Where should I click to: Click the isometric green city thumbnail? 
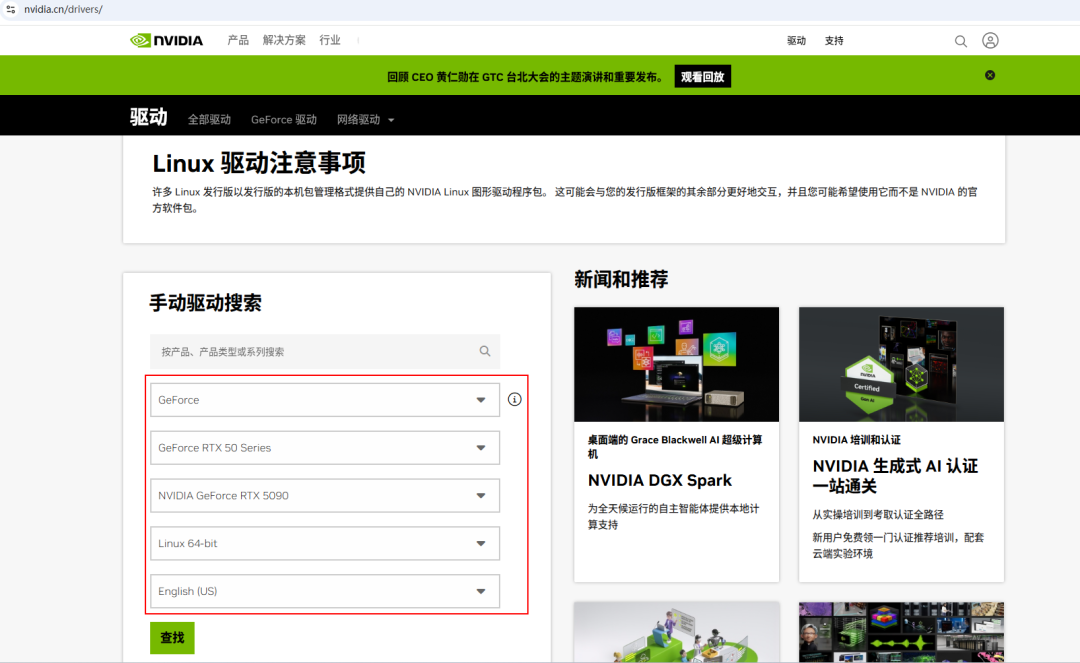(676, 632)
